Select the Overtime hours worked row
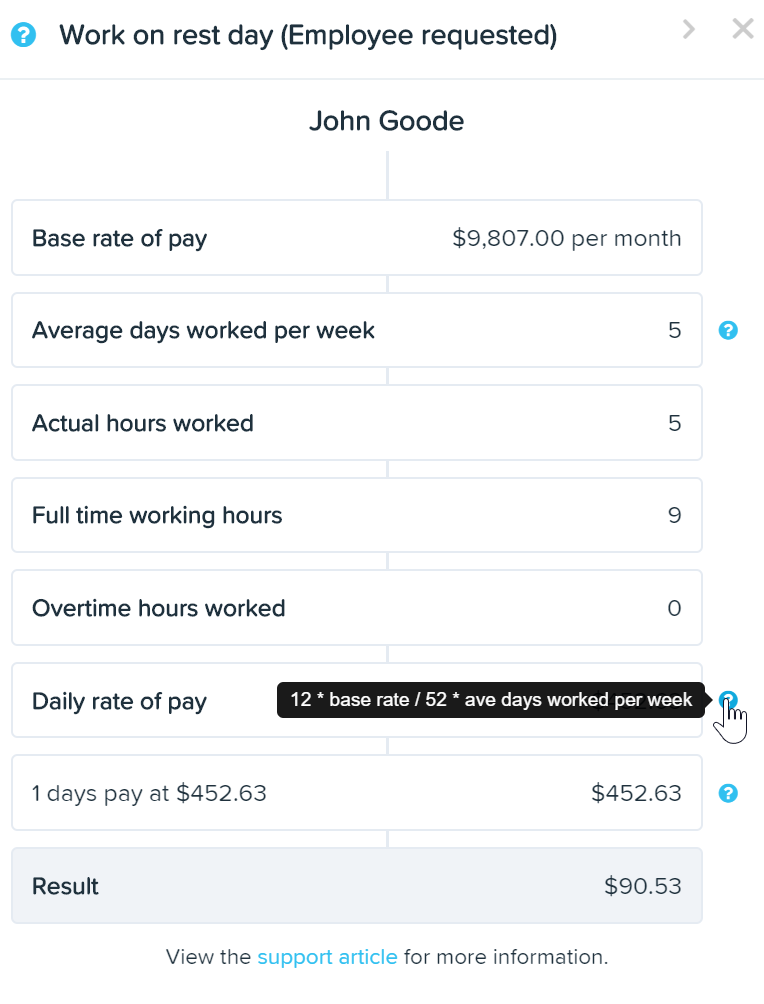The width and height of the screenshot is (764, 1004). (357, 608)
